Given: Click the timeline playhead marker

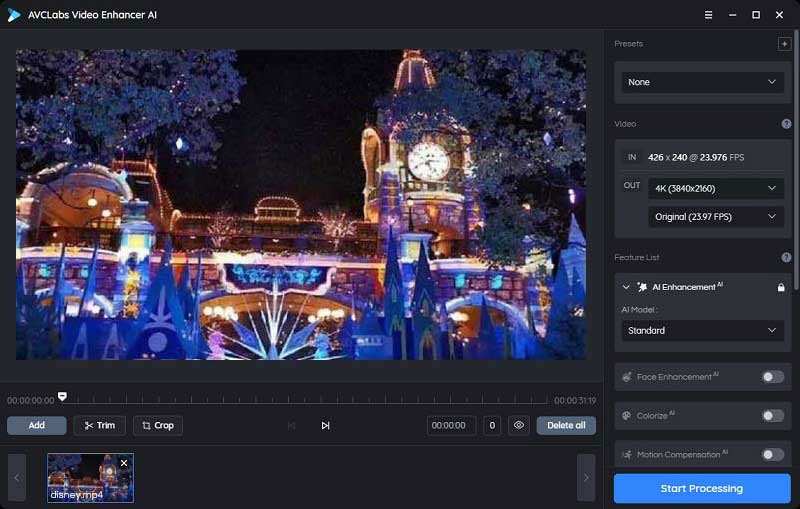Looking at the screenshot, I should coord(62,396).
